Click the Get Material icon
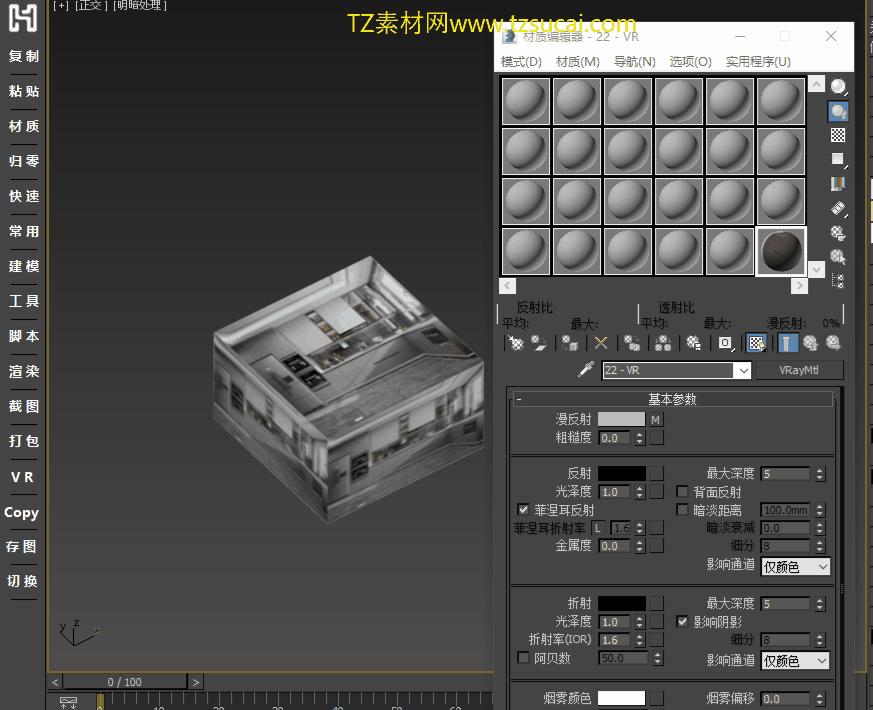The image size is (873, 710). (515, 343)
